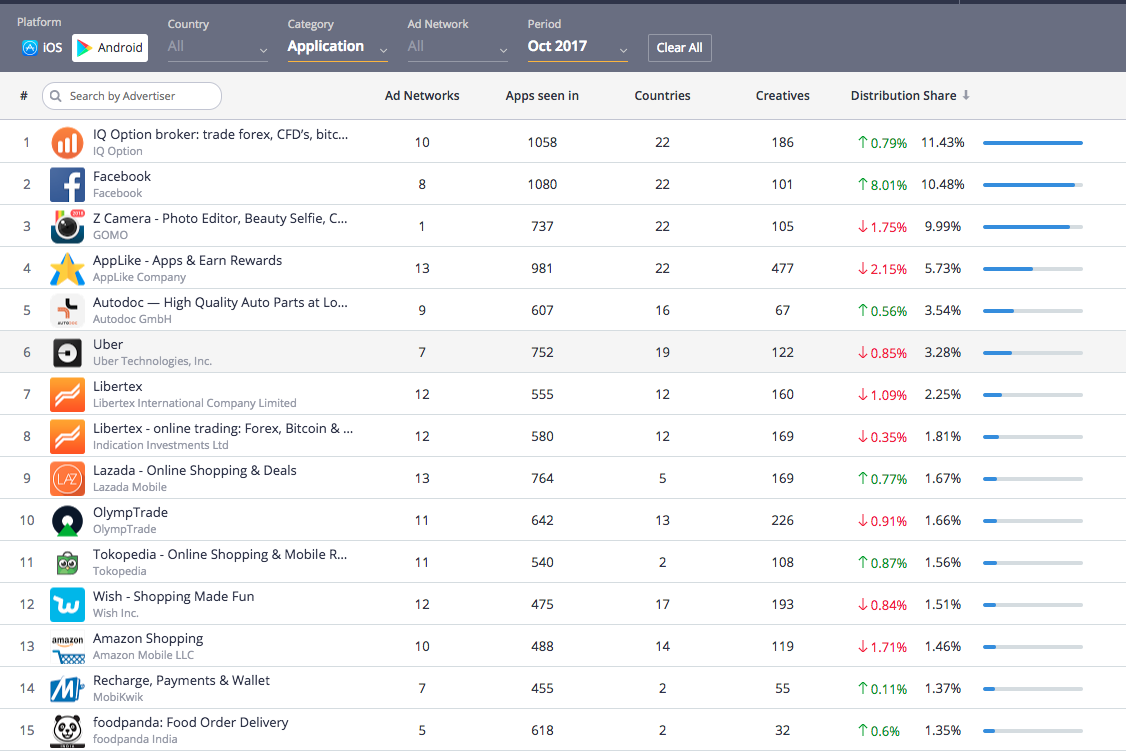Click the Clear All button
Screen dimensions: 1126x753
679,47
